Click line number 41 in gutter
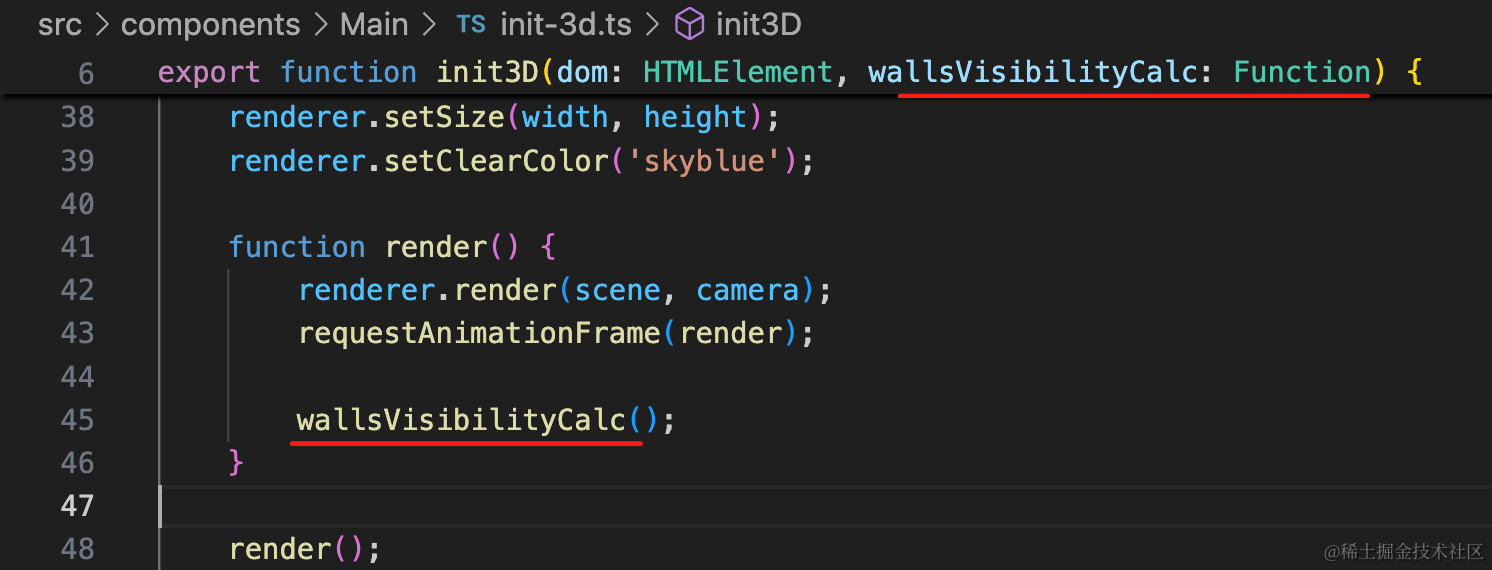1492x570 pixels. [77, 246]
